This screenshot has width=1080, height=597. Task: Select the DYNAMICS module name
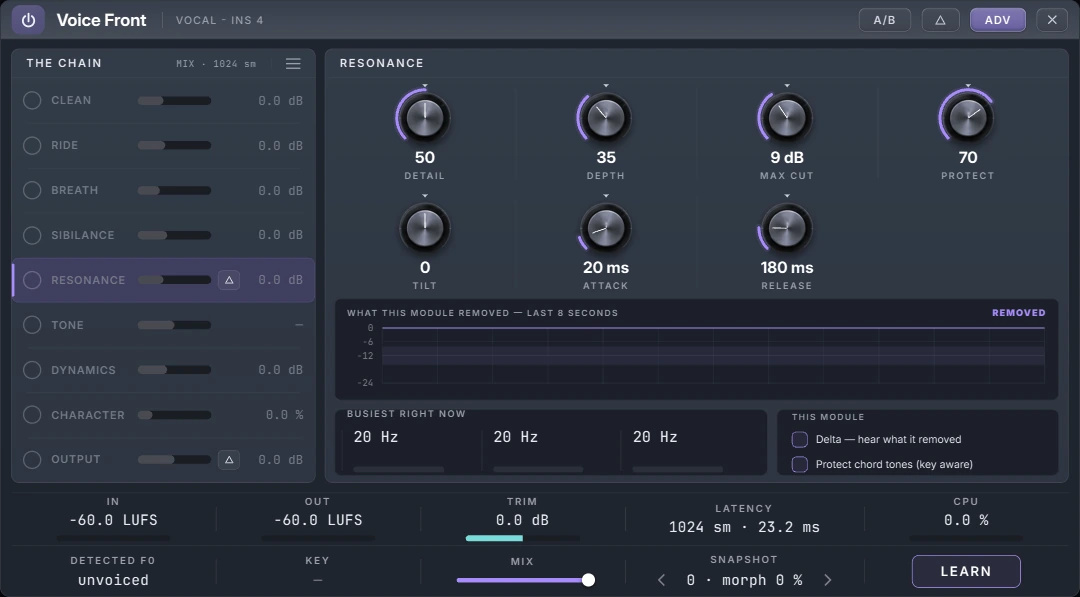point(83,370)
